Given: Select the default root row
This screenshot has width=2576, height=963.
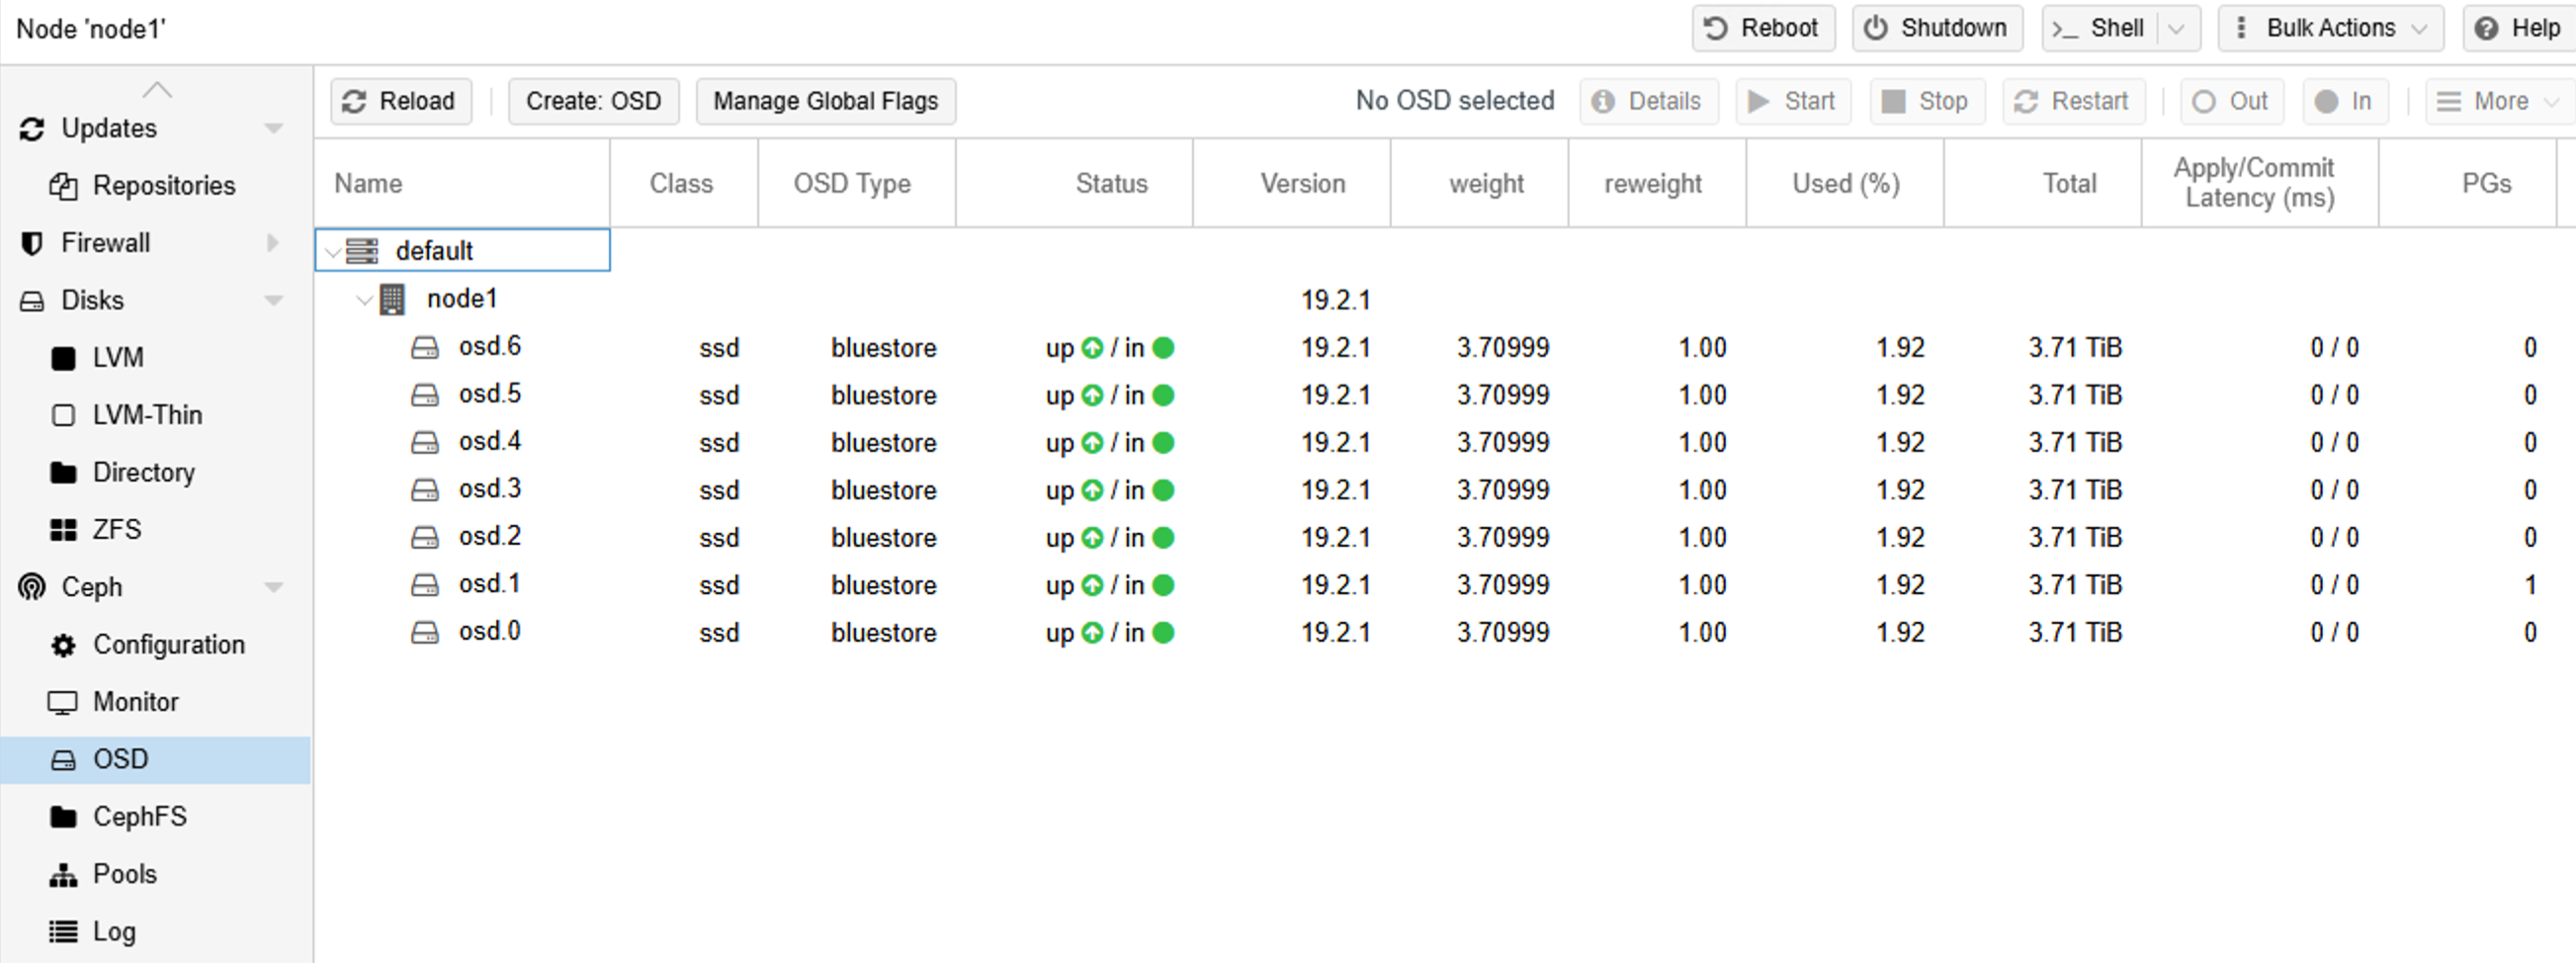Looking at the screenshot, I should (1445, 250).
